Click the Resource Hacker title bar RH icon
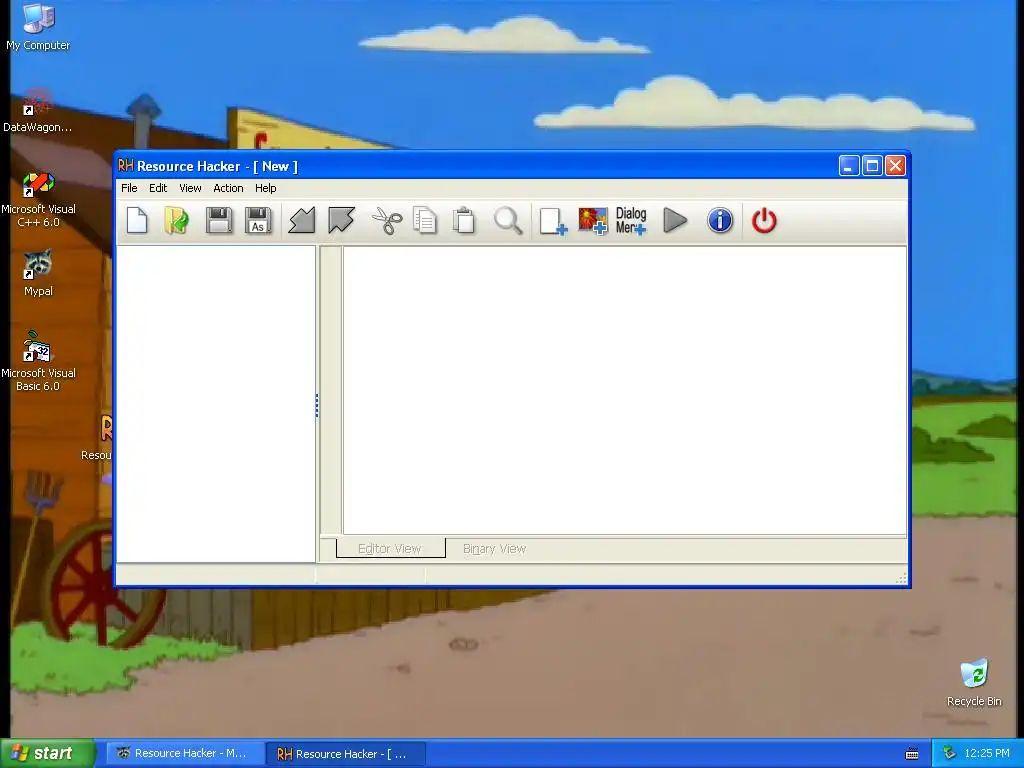 tap(125, 166)
